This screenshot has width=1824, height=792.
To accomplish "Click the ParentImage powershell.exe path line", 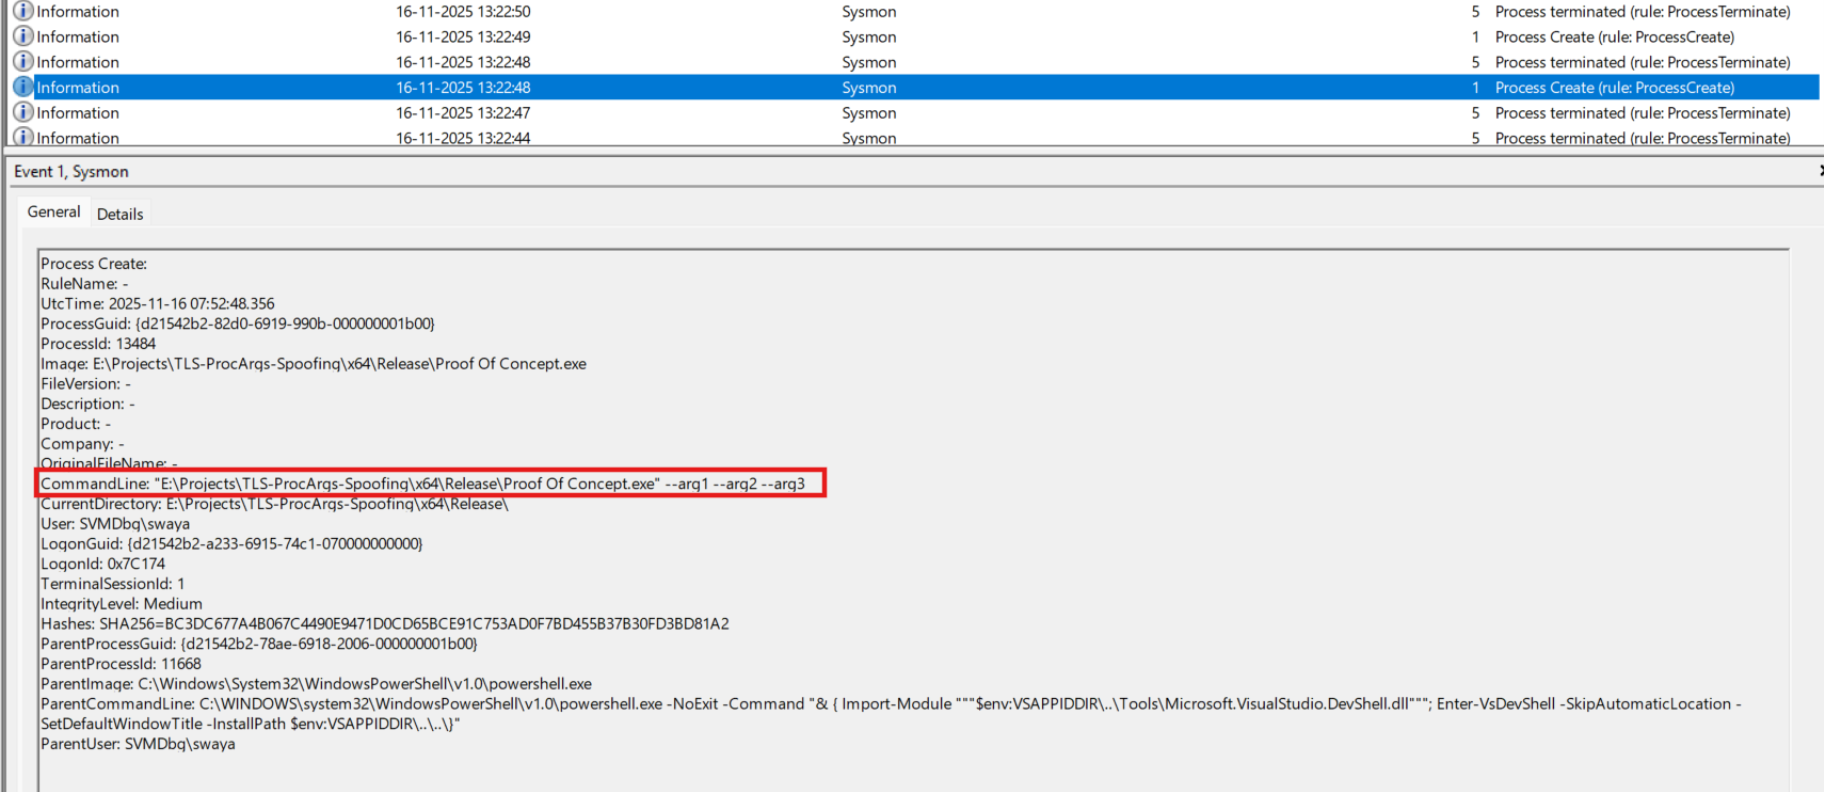I will [x=316, y=684].
